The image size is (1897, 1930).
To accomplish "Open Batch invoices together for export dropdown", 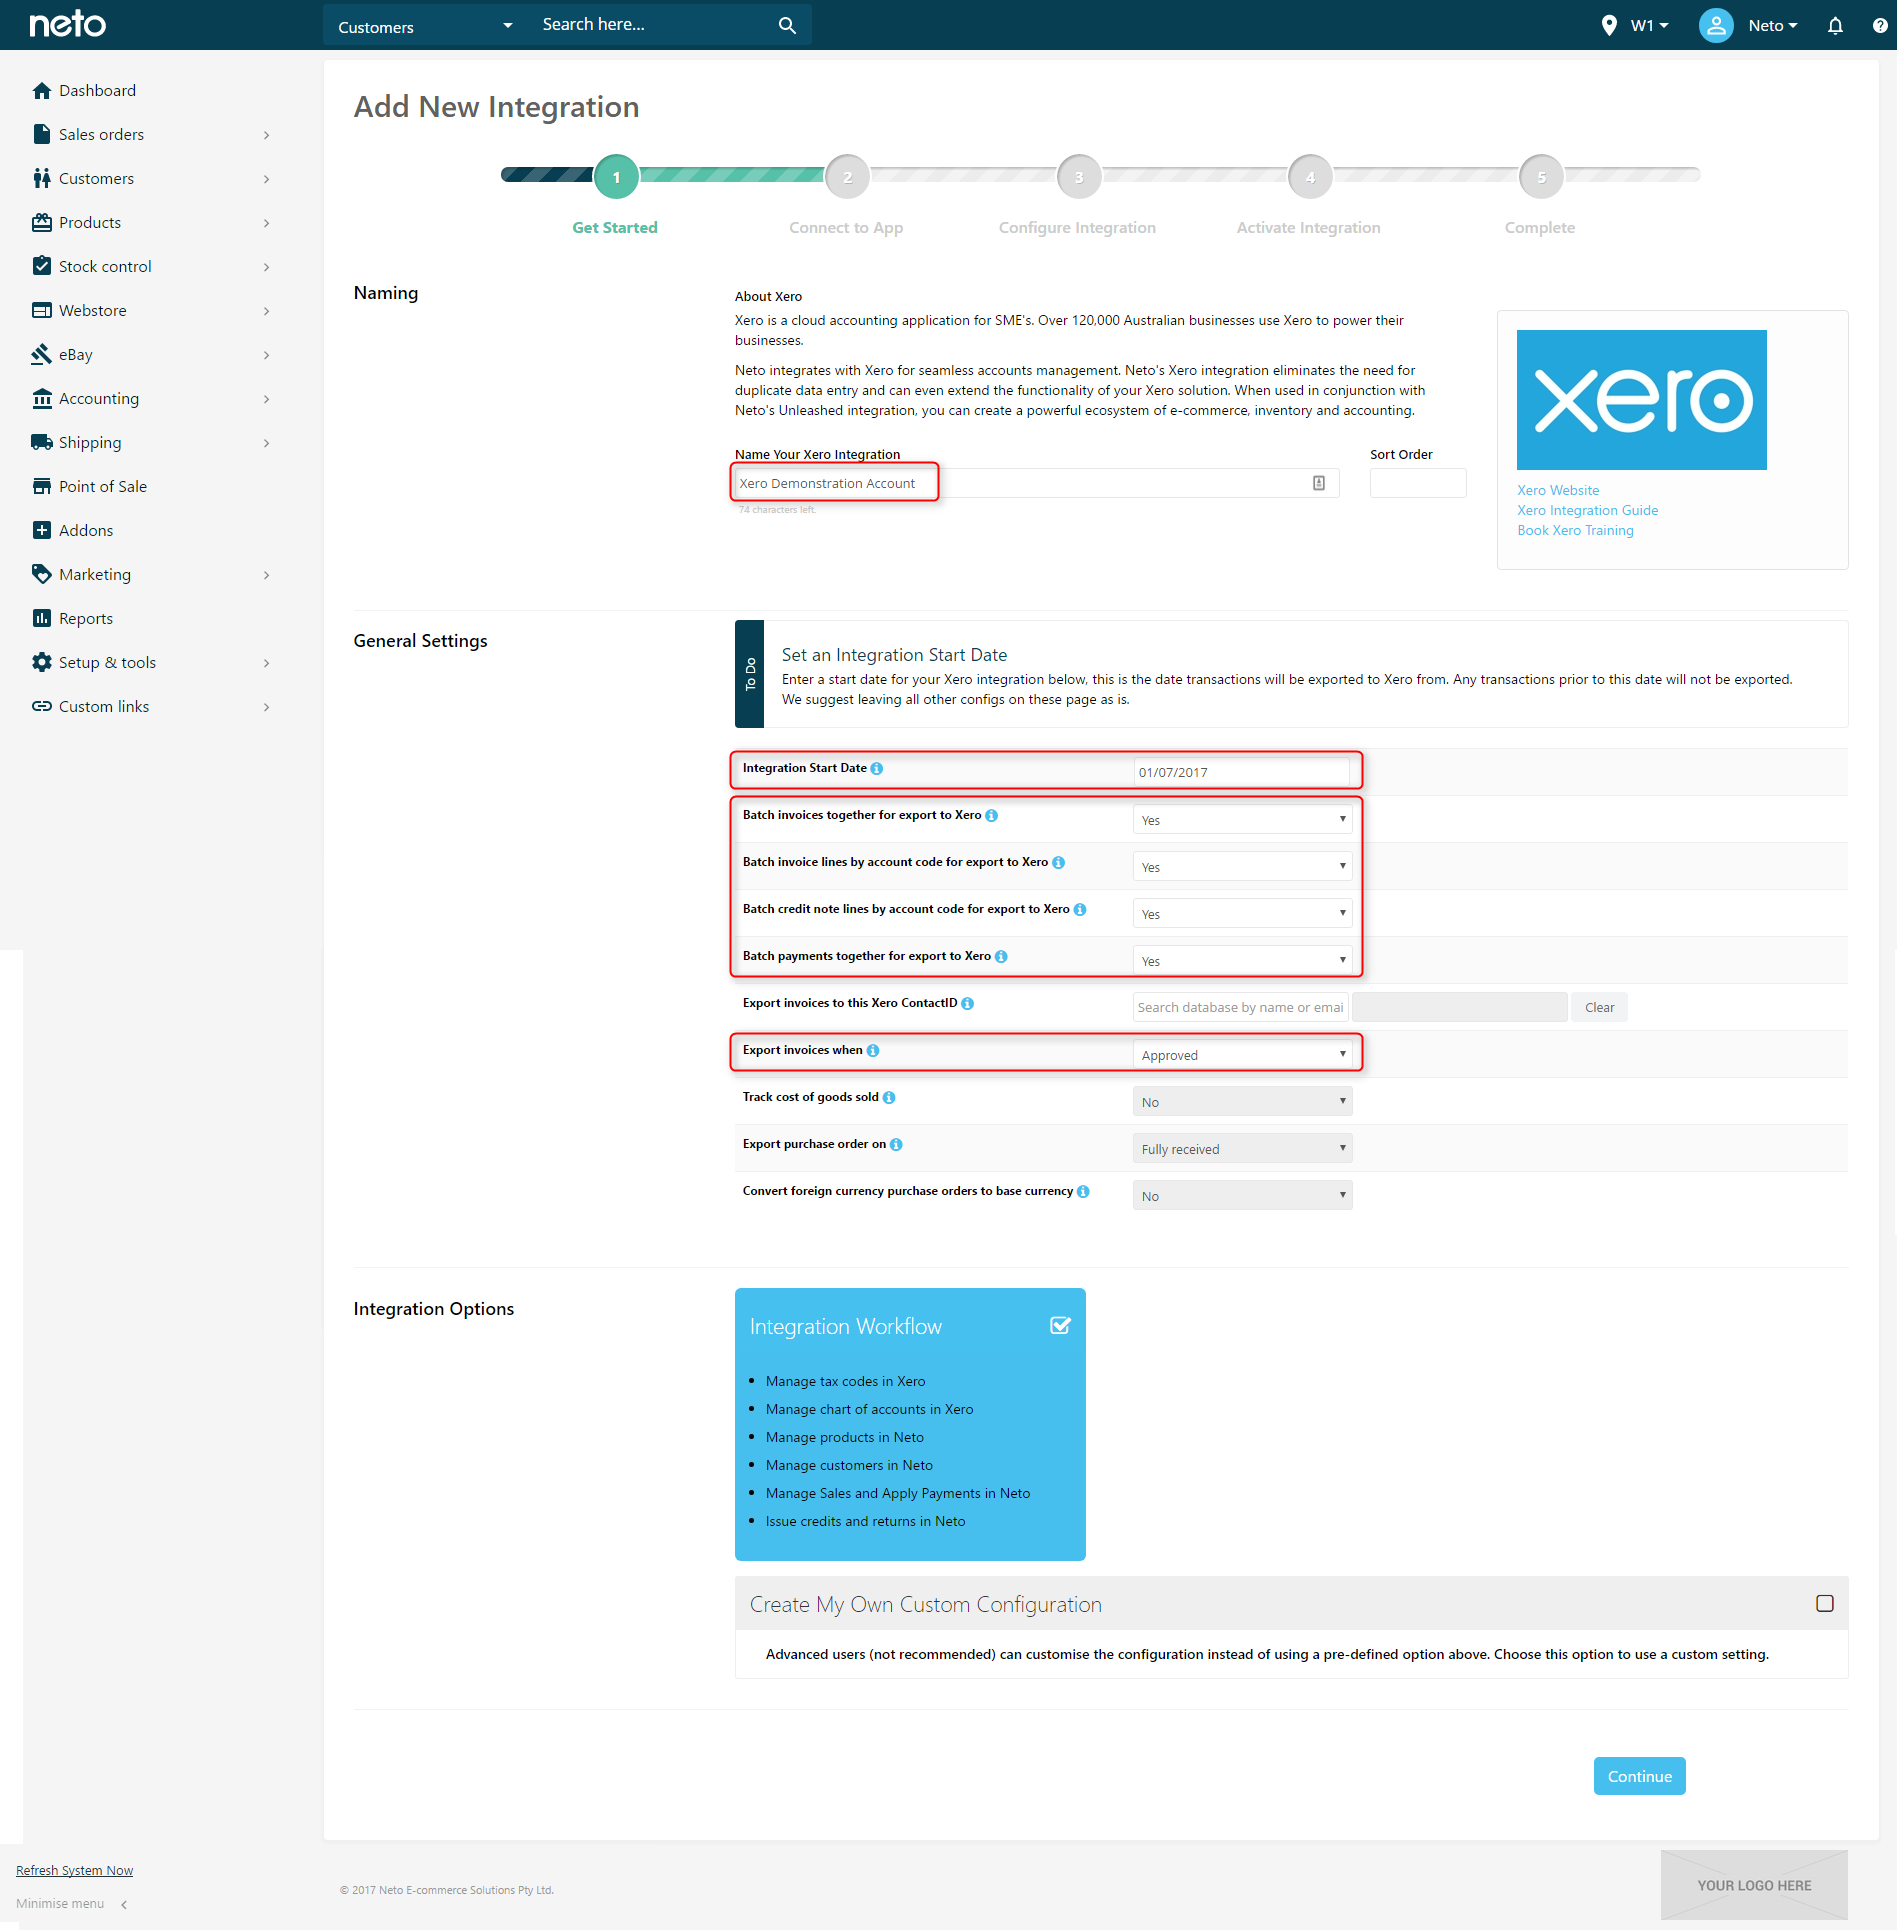I will [x=1242, y=819].
